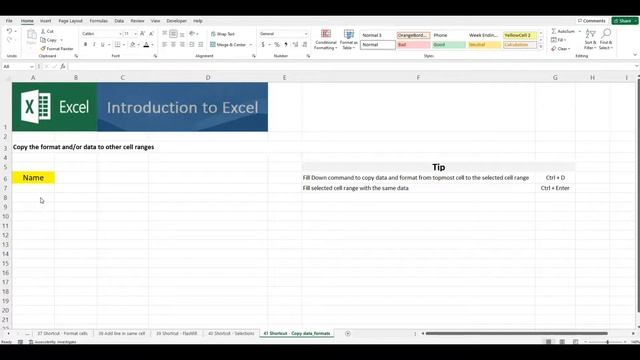The width and height of the screenshot is (640, 360).
Task: Open Find & Select menu
Action: coord(606,40)
